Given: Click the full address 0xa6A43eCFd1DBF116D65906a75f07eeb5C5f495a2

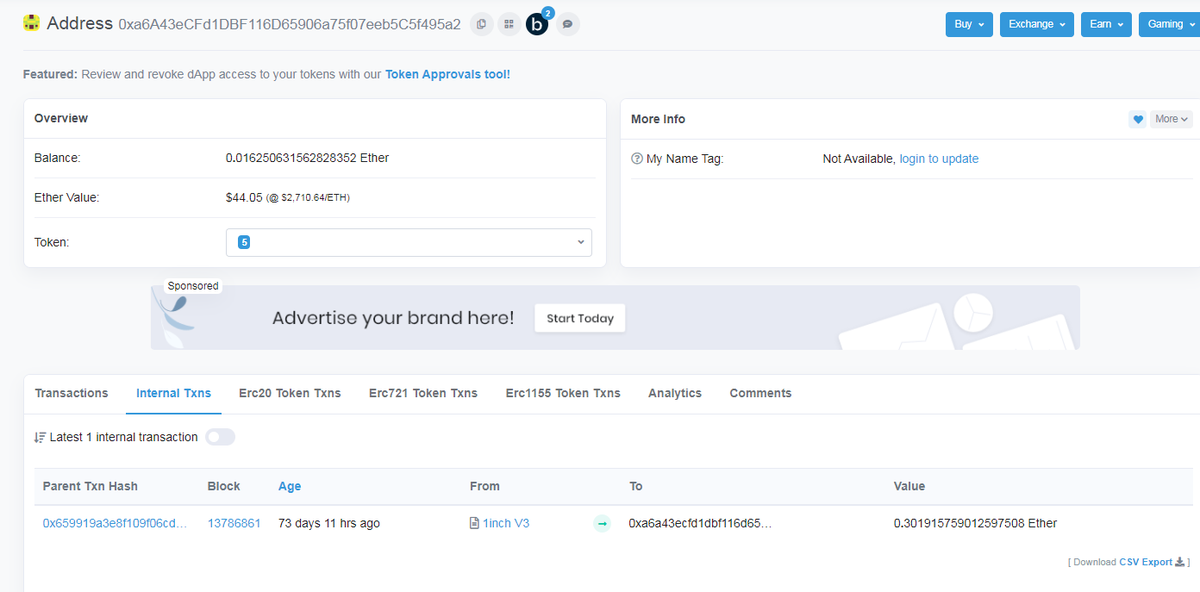Looking at the screenshot, I should click(x=290, y=24).
